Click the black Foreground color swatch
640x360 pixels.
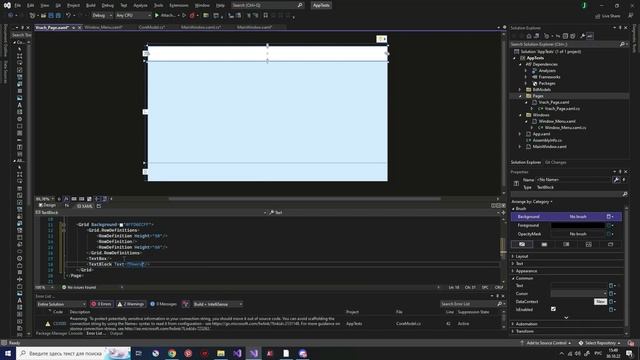pyautogui.click(x=578, y=225)
